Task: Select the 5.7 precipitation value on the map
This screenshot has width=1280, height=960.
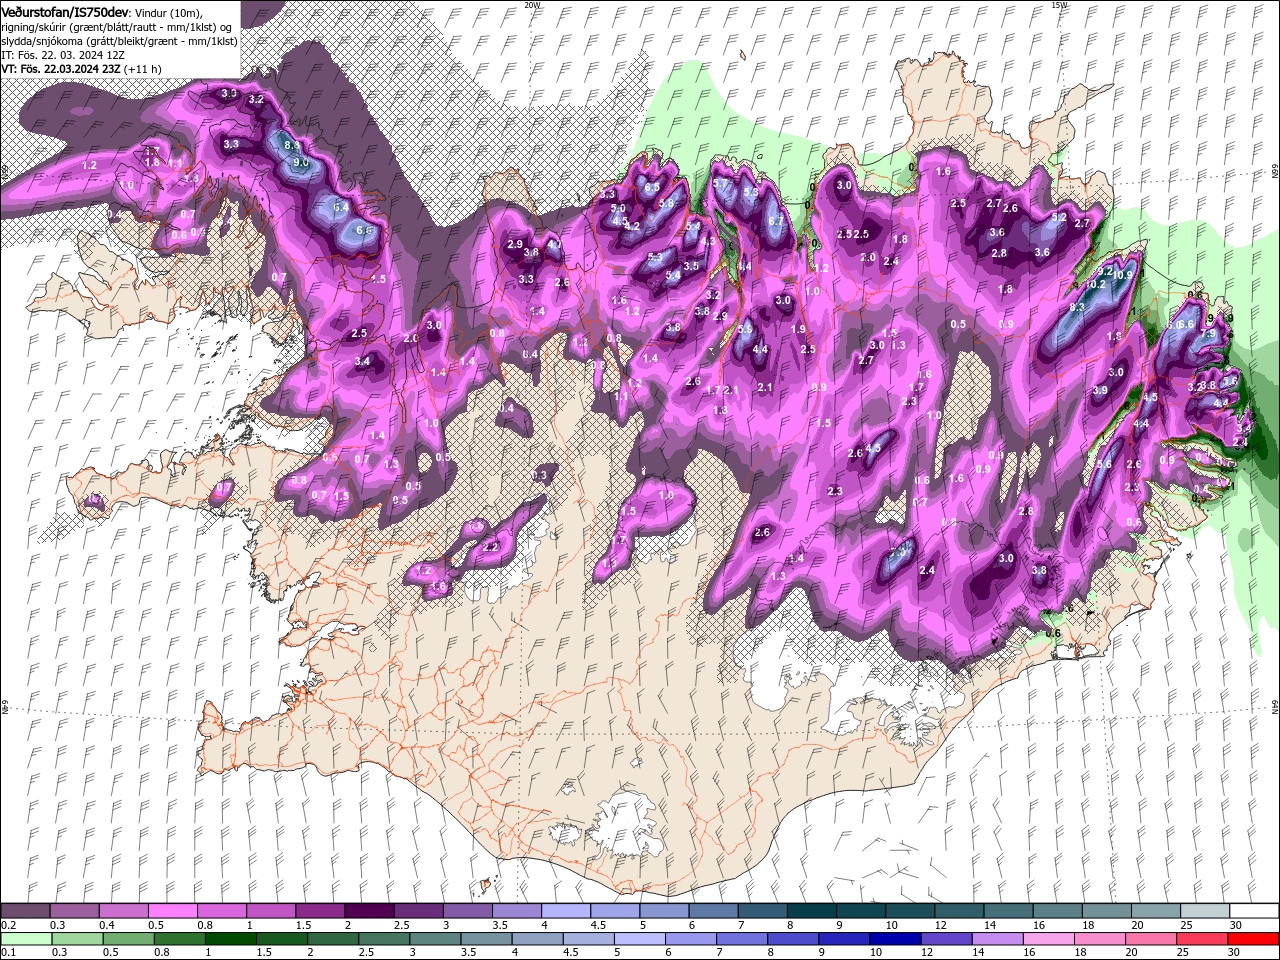Action: click(x=720, y=184)
